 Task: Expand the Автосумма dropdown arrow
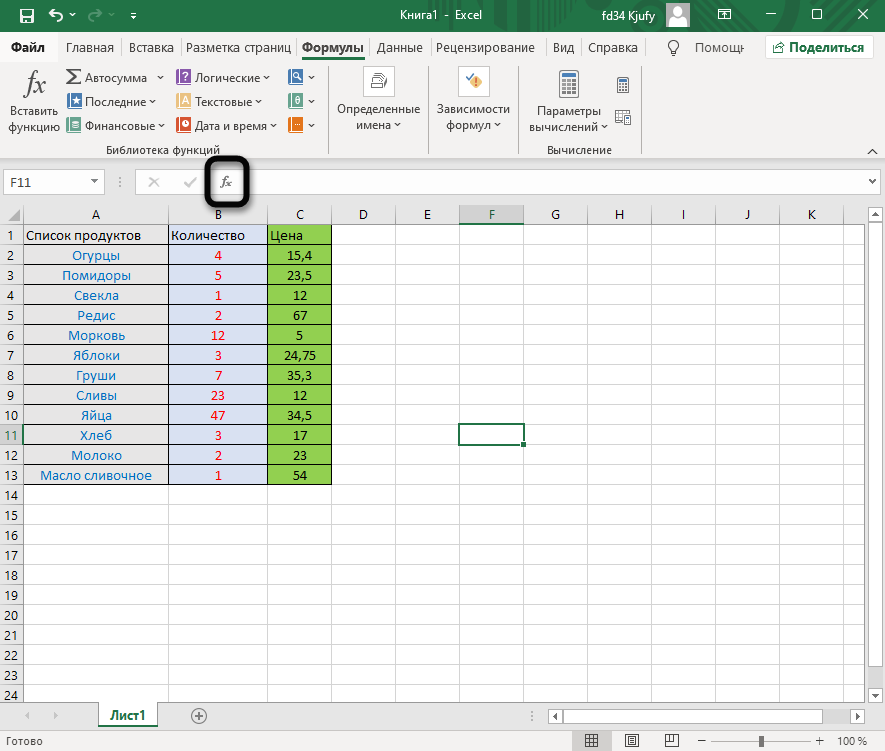[x=160, y=78]
